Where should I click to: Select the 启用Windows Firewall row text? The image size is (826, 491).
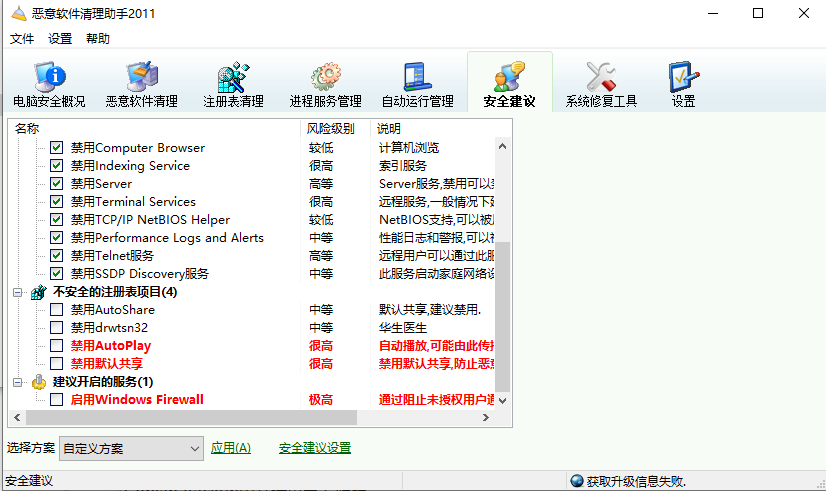(137, 399)
